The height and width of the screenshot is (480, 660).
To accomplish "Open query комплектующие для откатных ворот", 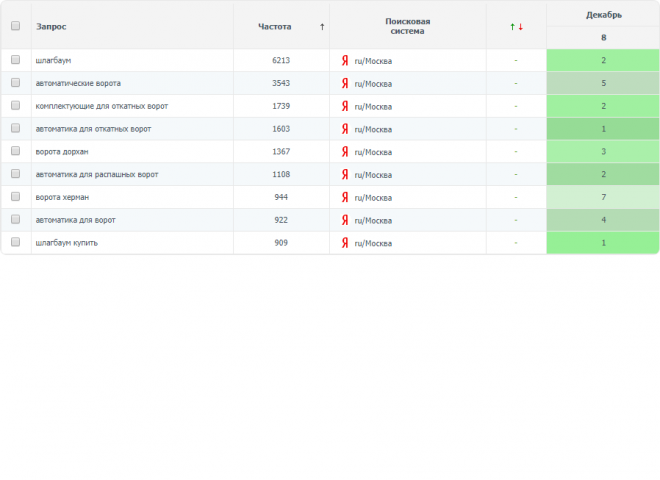I will tap(102, 106).
